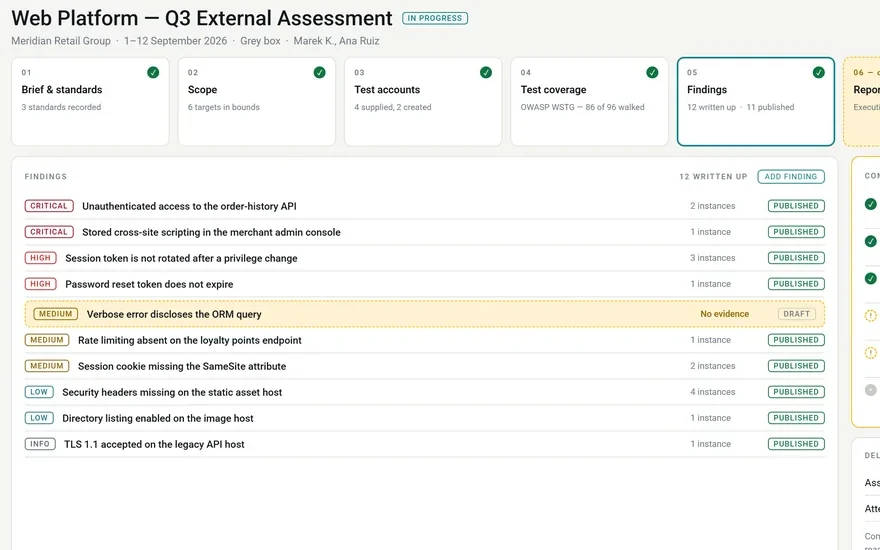Click Low badge on Security headers row
The image size is (880, 550).
pos(39,392)
